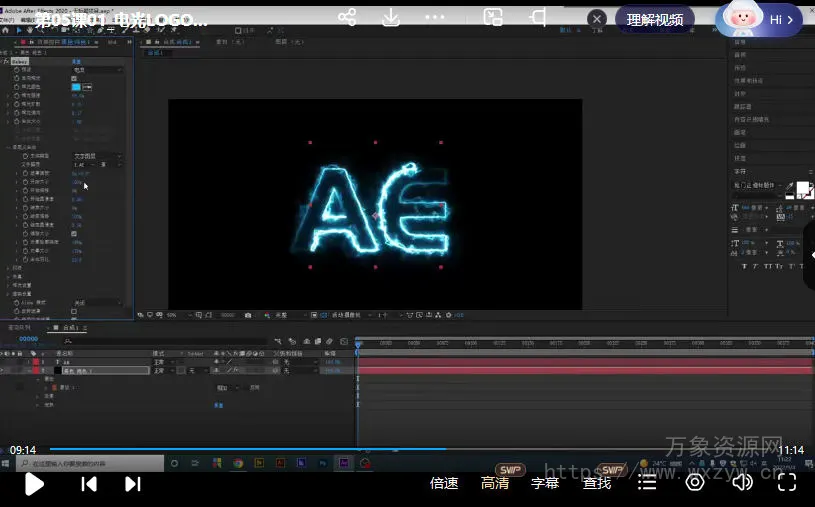Click the share icon in the top bar
This screenshot has width=815, height=507.
[x=347, y=18]
